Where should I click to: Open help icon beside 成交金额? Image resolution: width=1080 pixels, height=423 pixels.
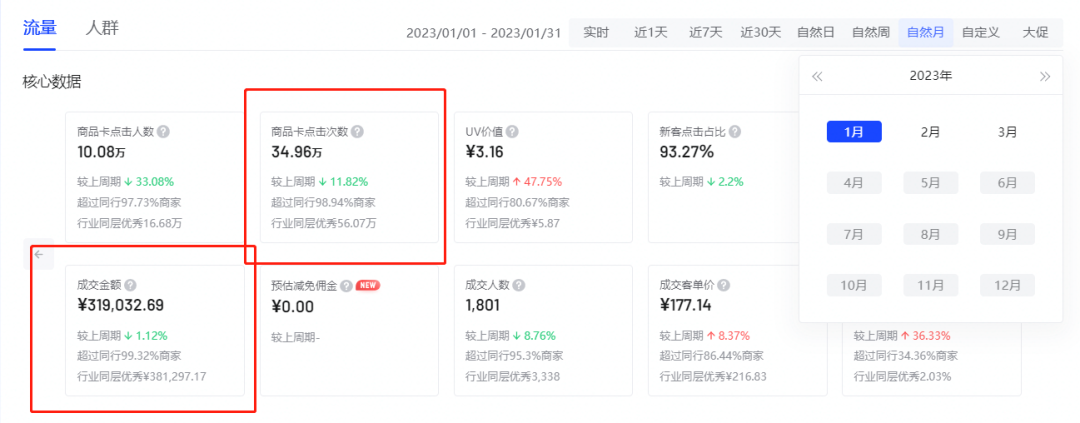[130, 285]
